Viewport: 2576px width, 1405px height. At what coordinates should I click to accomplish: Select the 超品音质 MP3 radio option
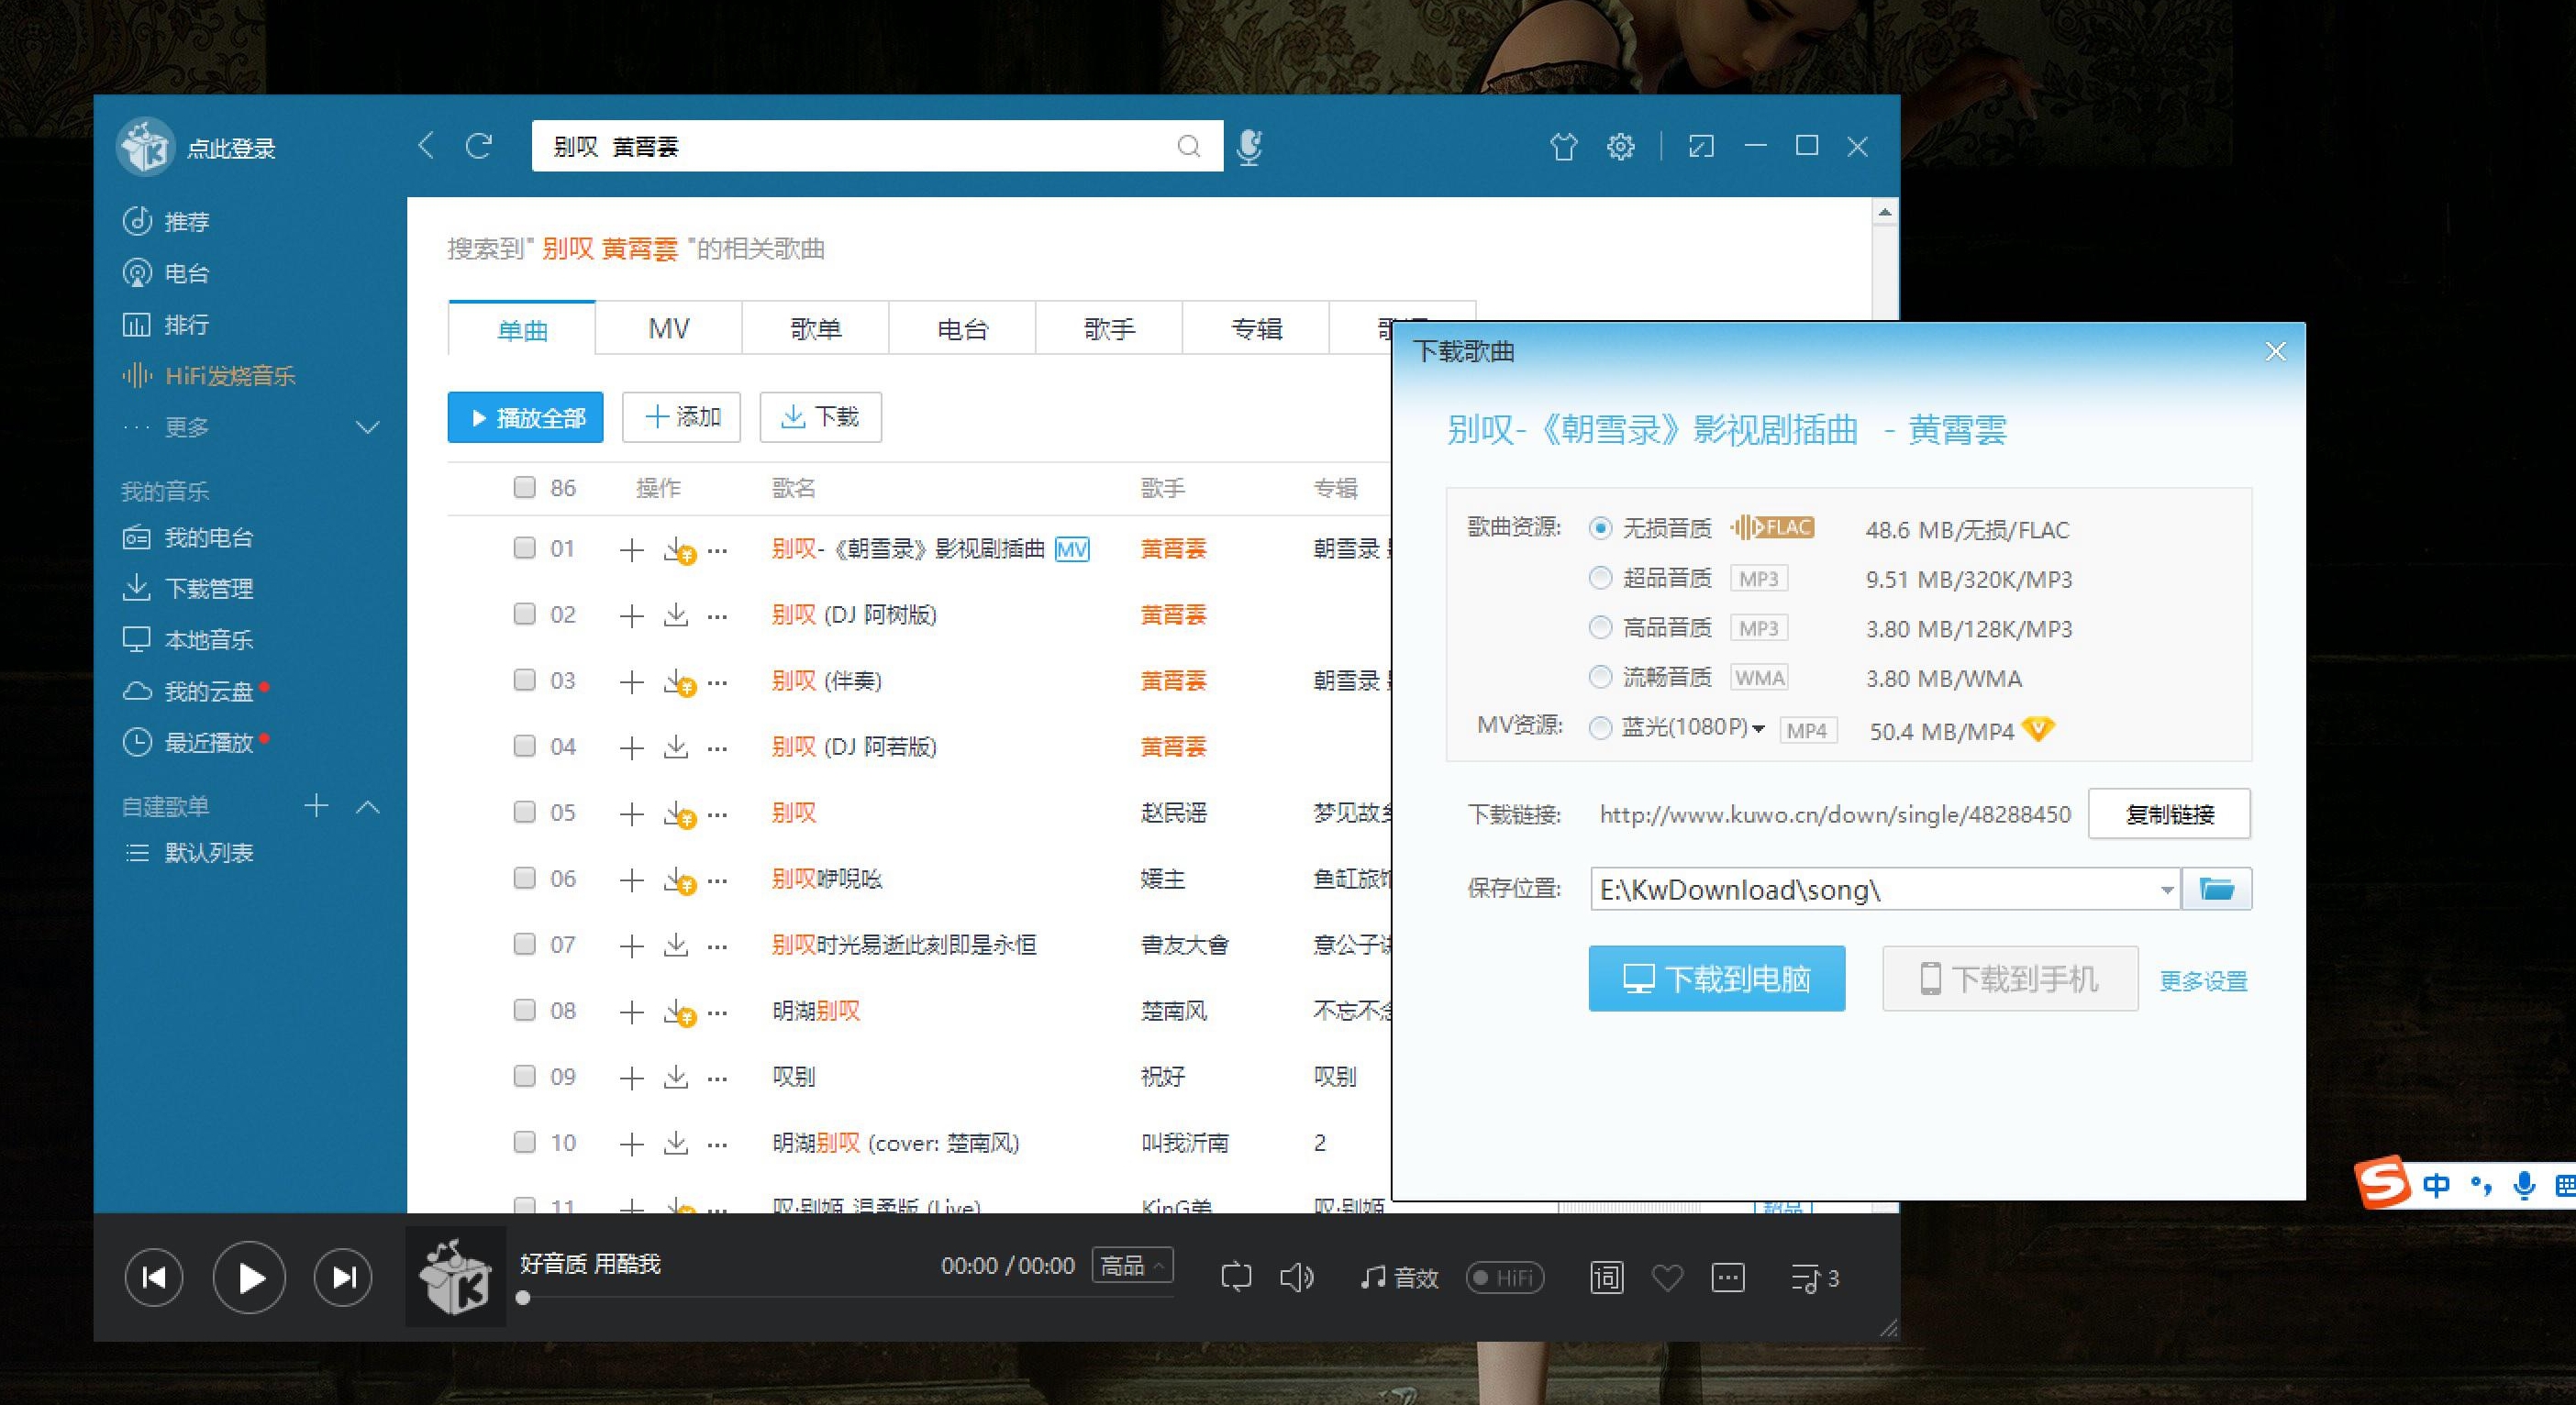(1600, 578)
